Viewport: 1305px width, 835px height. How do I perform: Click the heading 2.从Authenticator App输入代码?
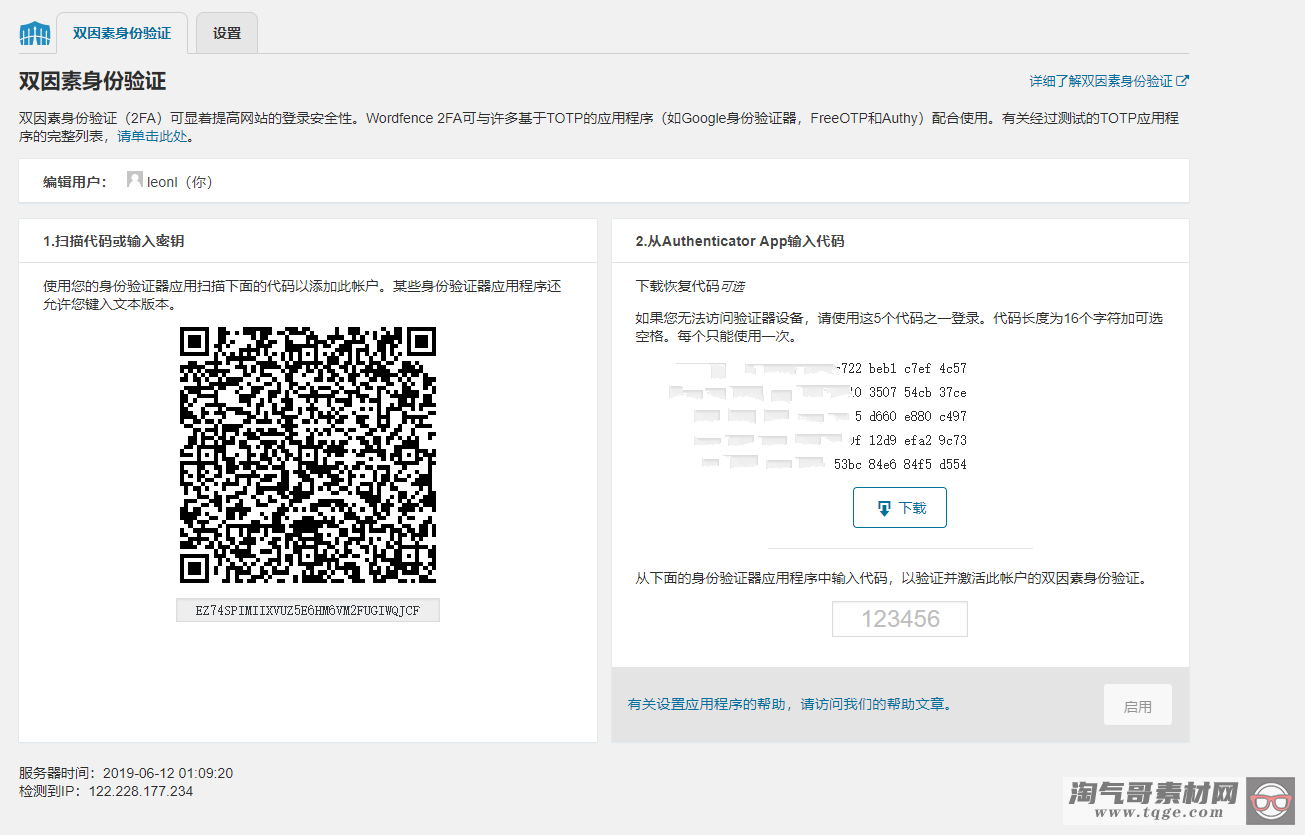740,241
